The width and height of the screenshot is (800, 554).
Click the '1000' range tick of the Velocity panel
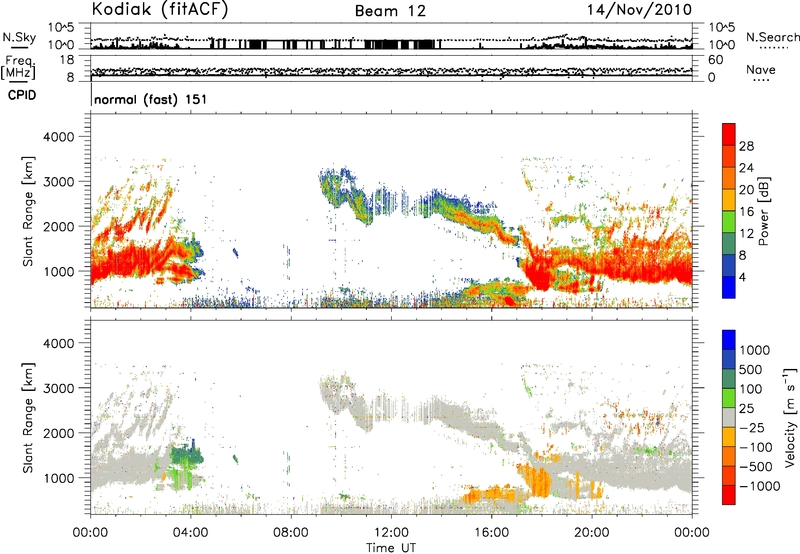(58, 478)
